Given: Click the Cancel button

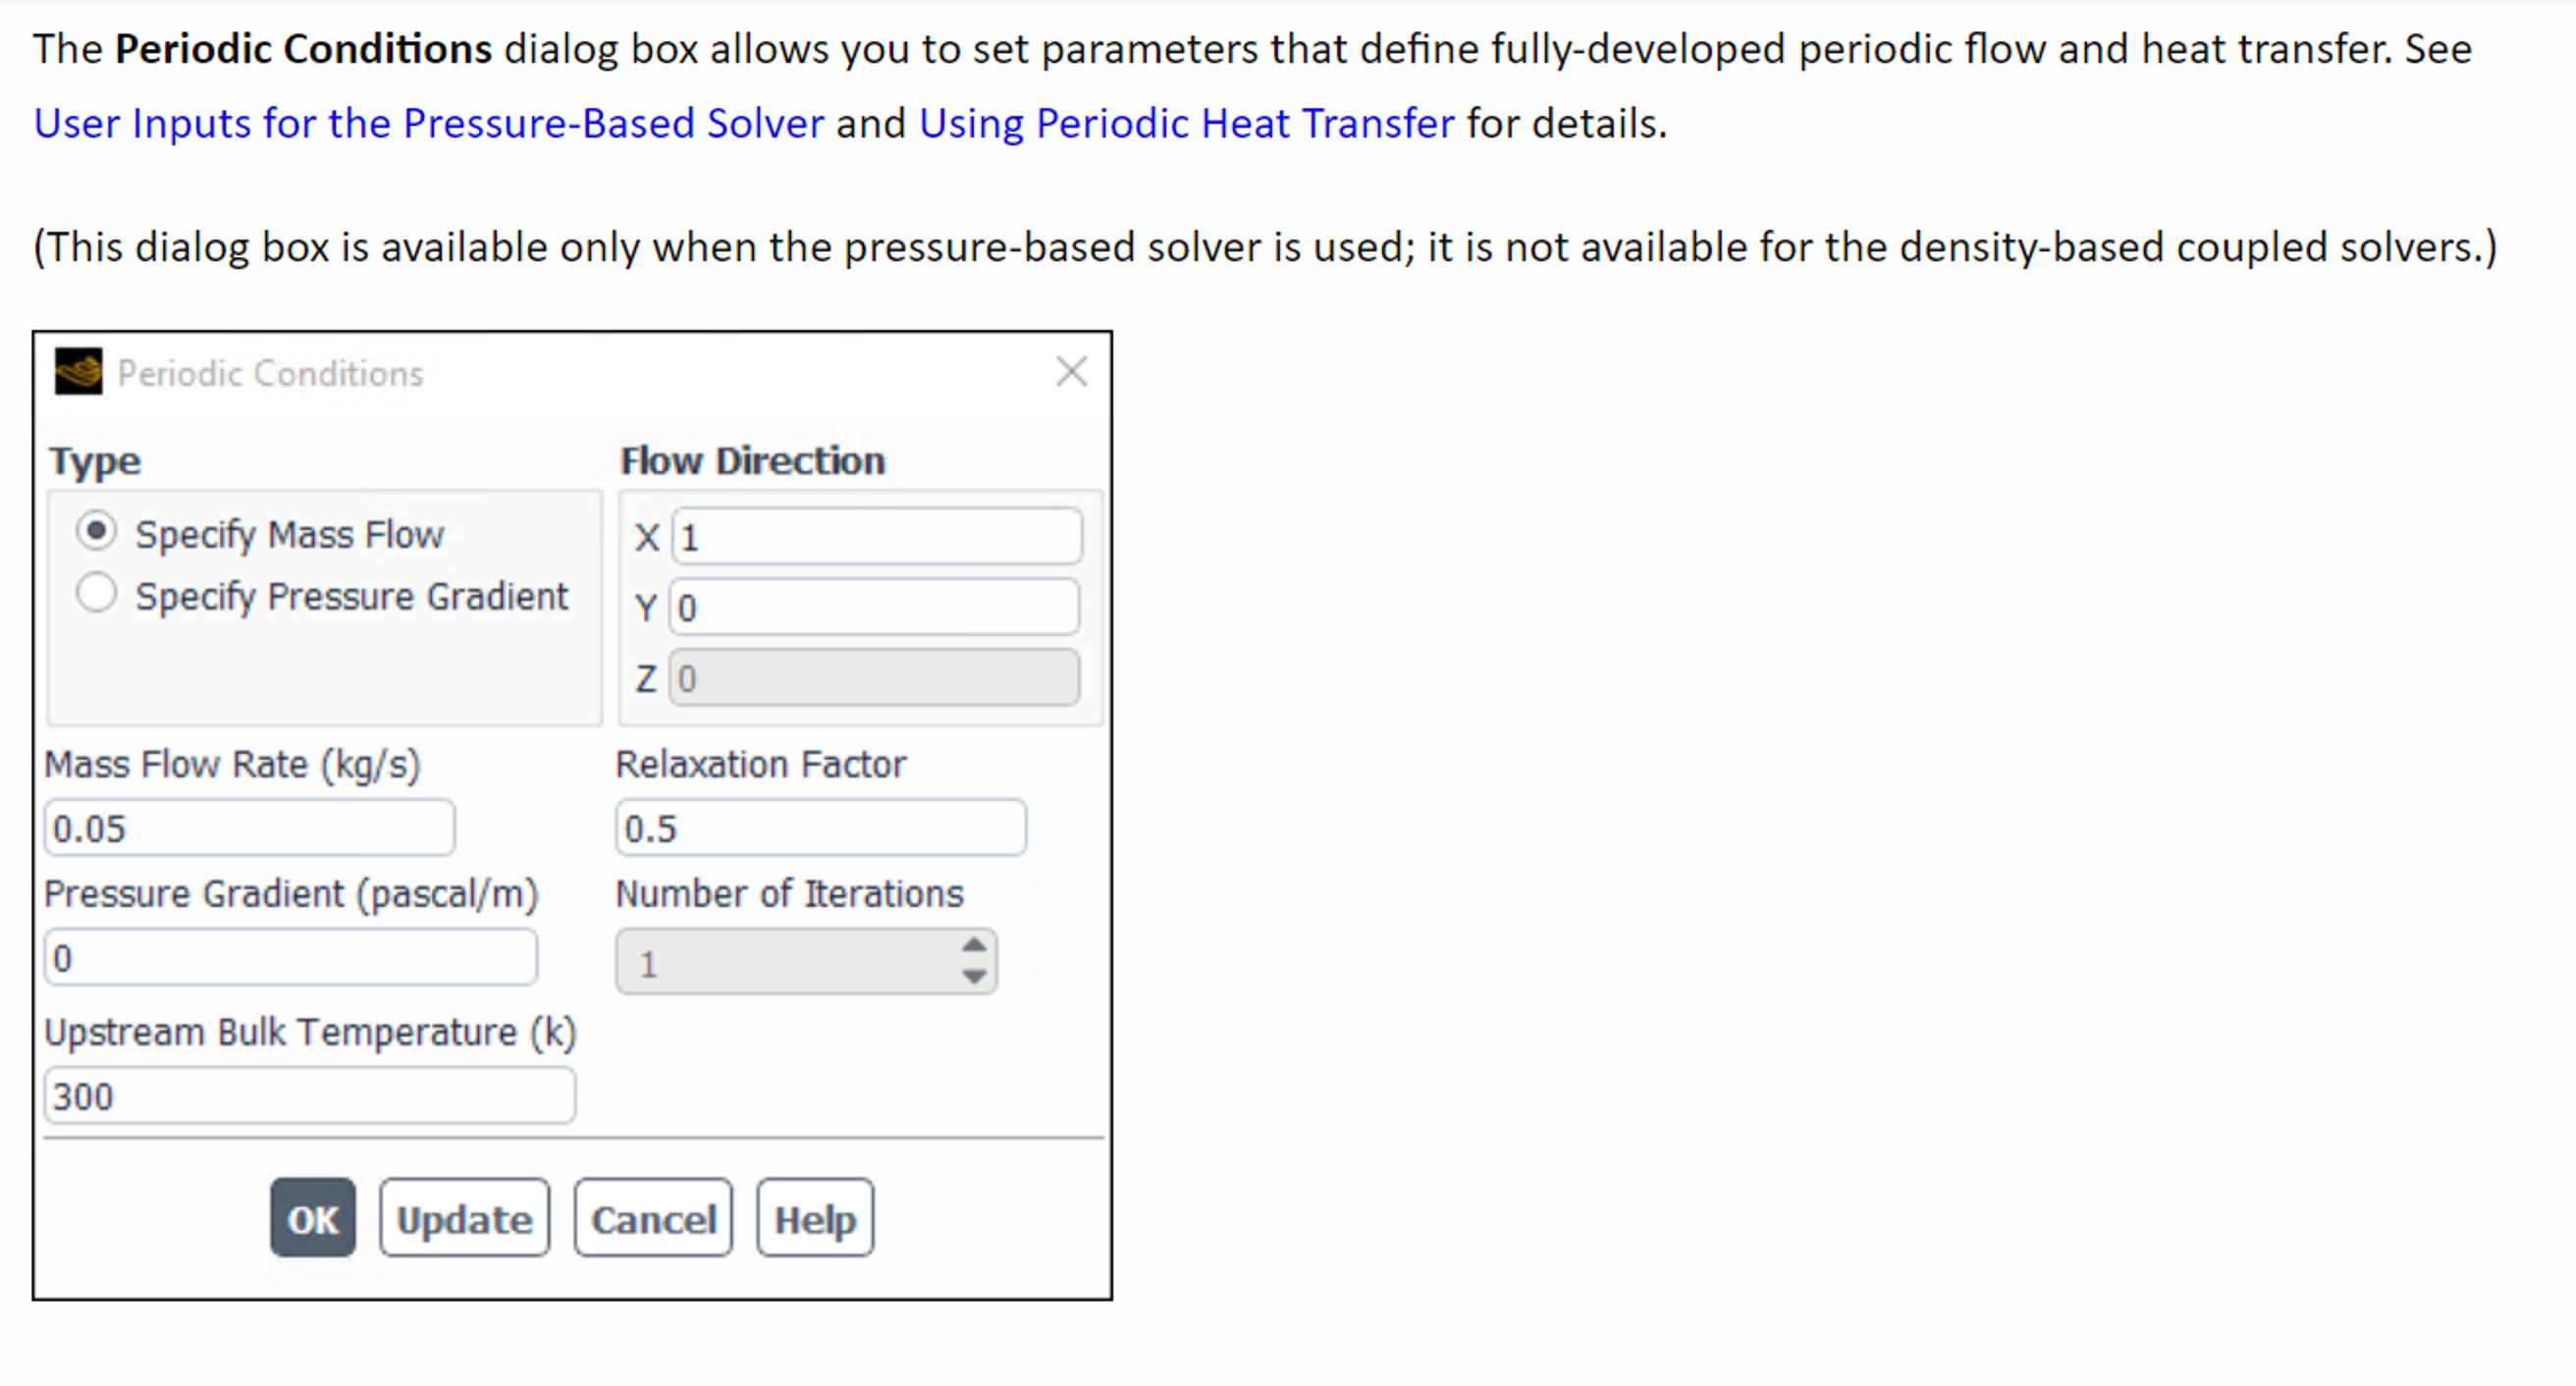Looking at the screenshot, I should click(x=653, y=1218).
